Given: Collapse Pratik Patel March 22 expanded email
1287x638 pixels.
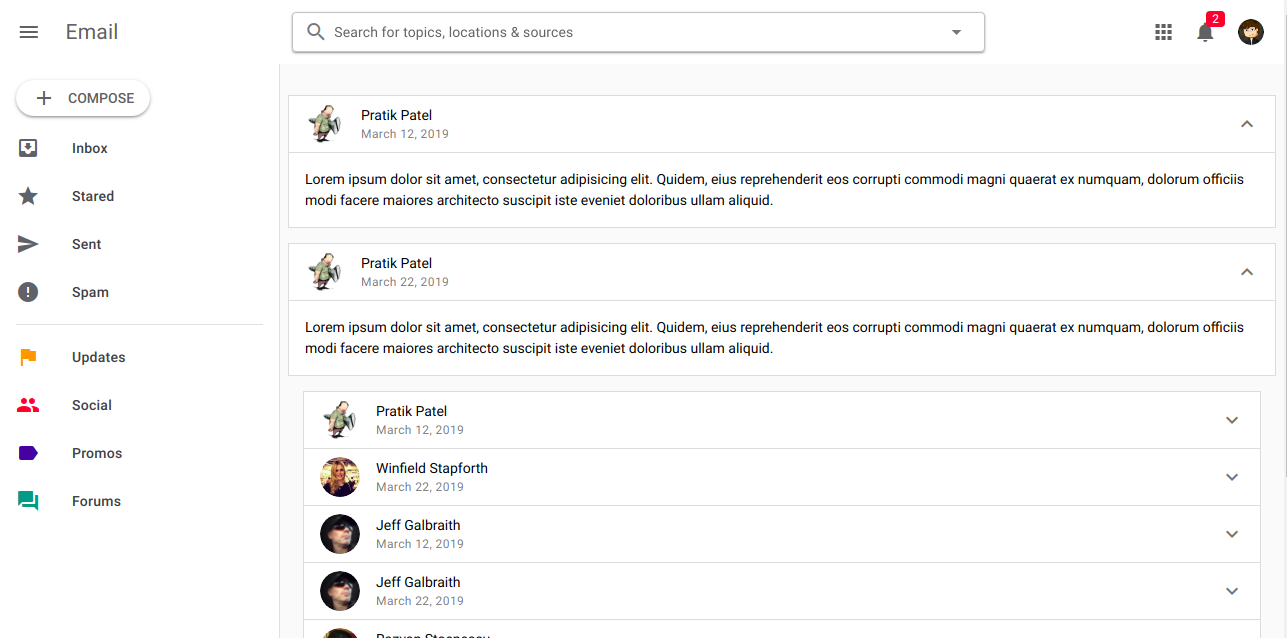Looking at the screenshot, I should 1246,272.
